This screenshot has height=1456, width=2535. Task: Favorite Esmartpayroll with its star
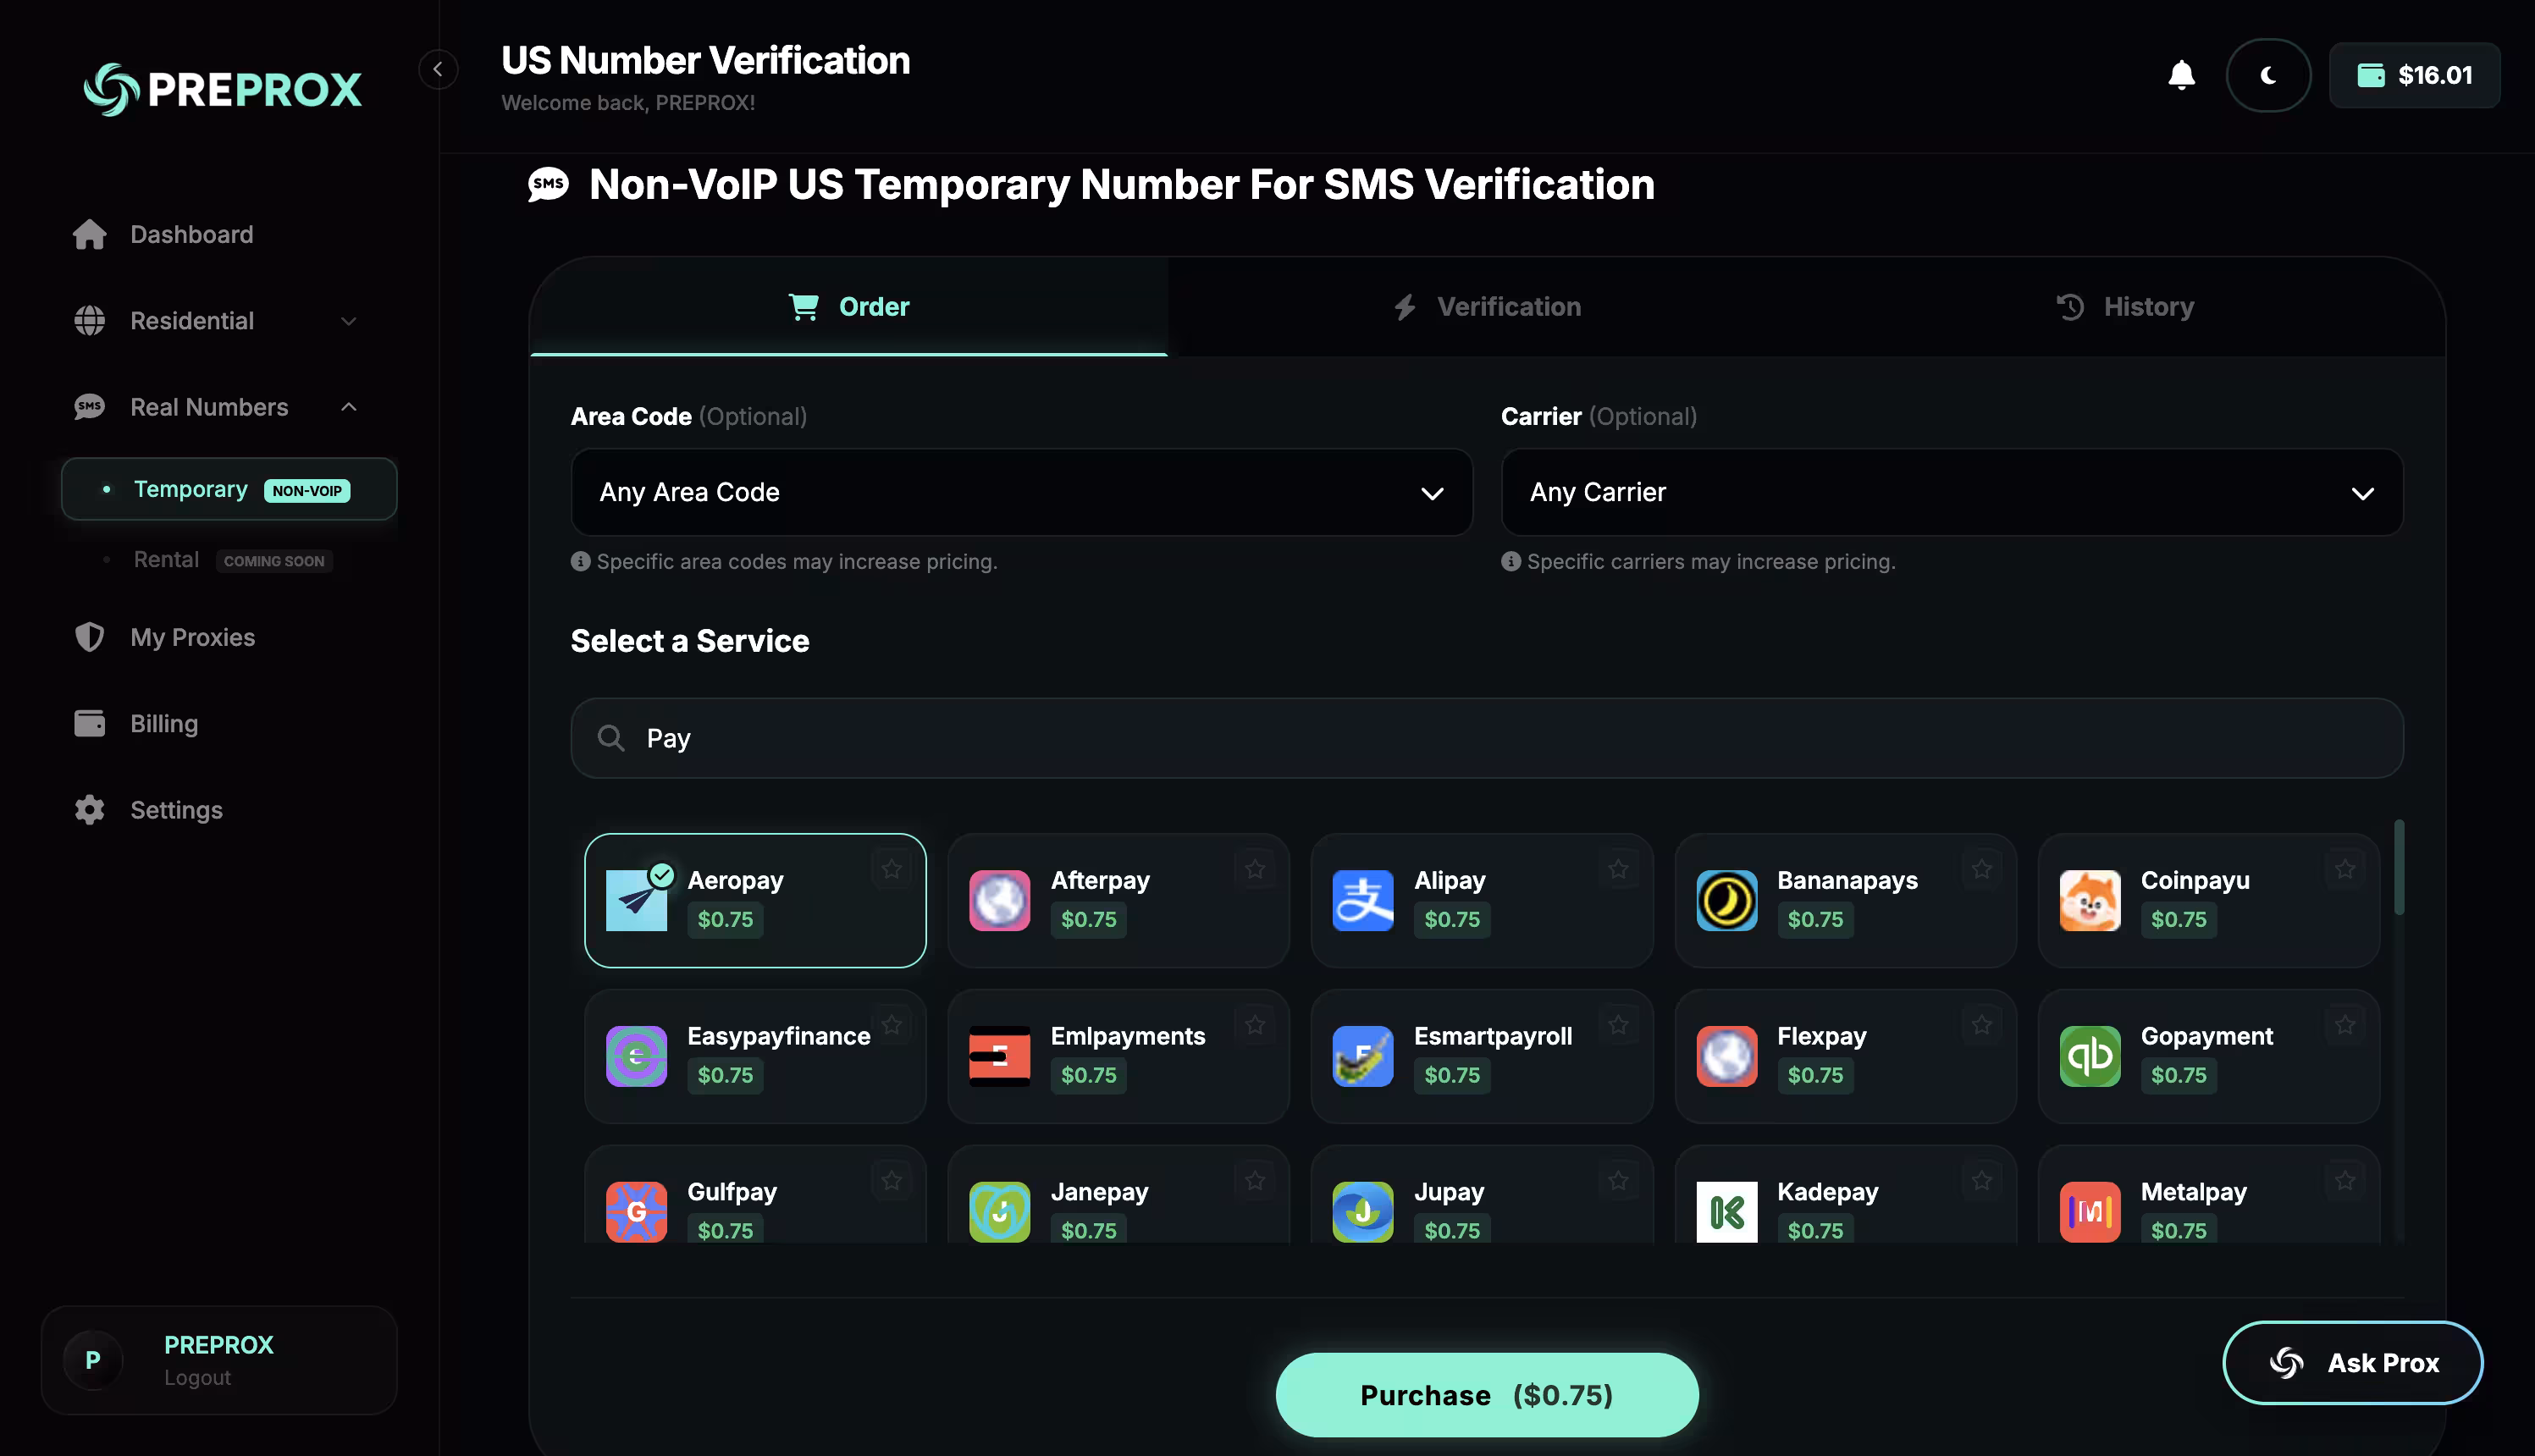(1618, 1025)
